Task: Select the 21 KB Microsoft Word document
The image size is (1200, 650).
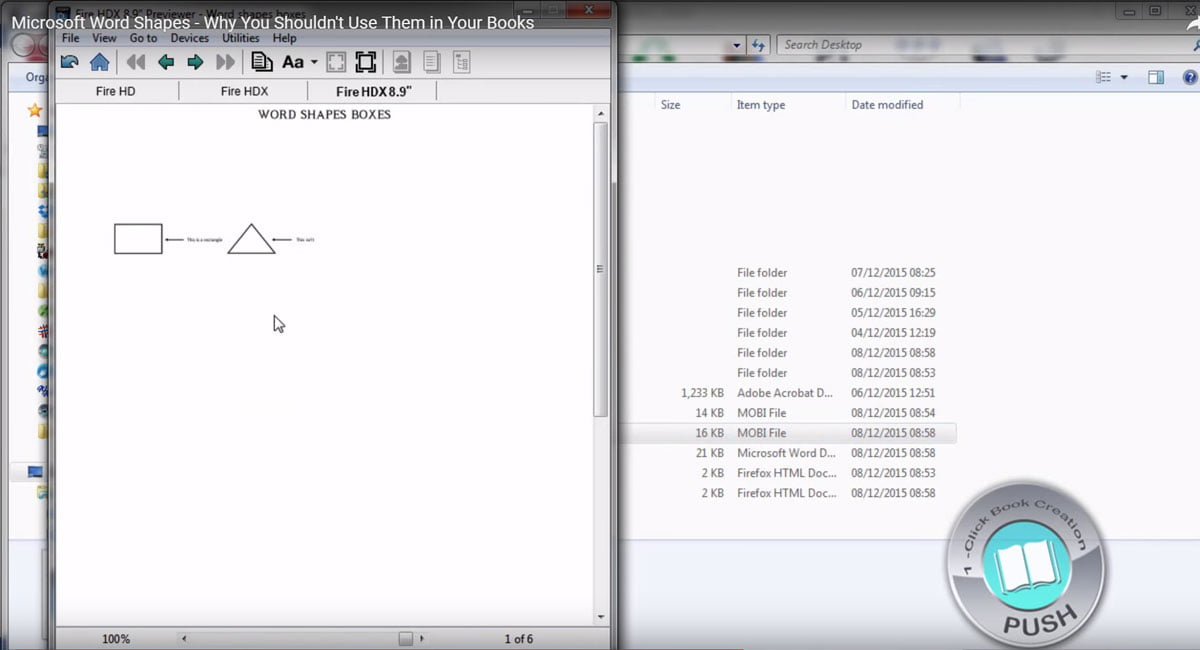Action: point(788,453)
